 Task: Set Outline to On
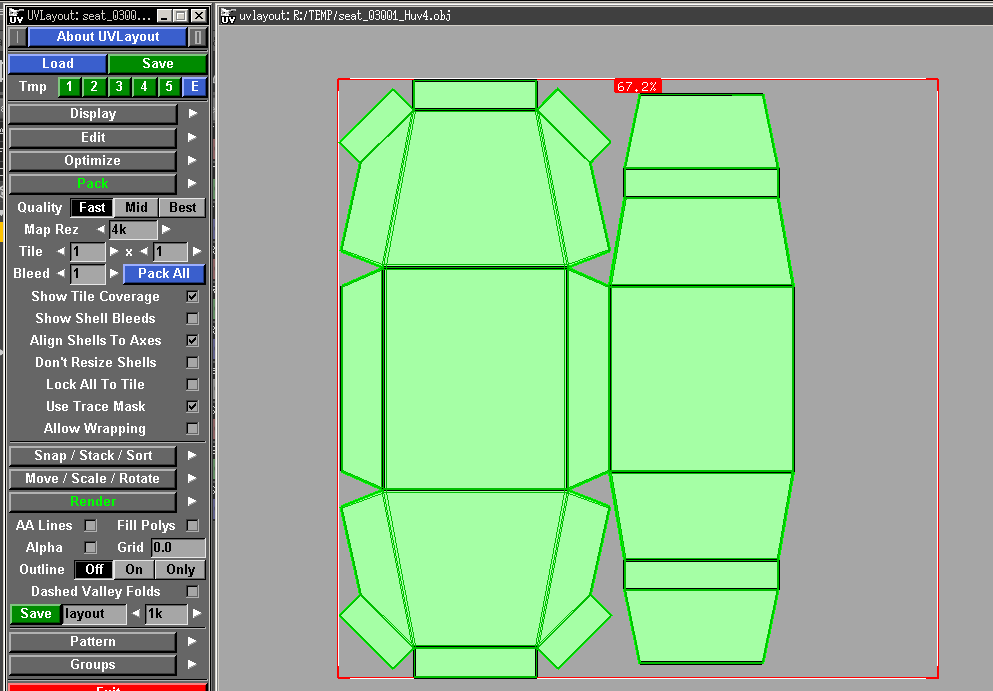click(x=134, y=569)
